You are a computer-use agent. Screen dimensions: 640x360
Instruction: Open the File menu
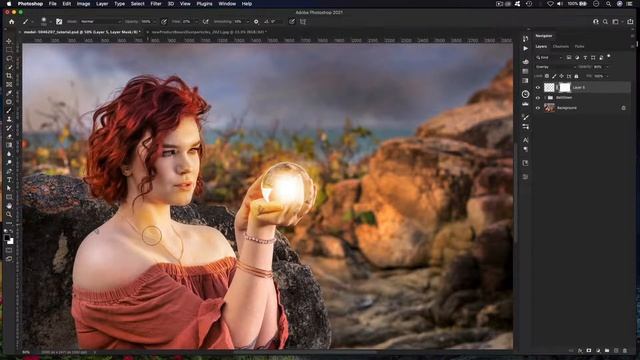click(53, 4)
